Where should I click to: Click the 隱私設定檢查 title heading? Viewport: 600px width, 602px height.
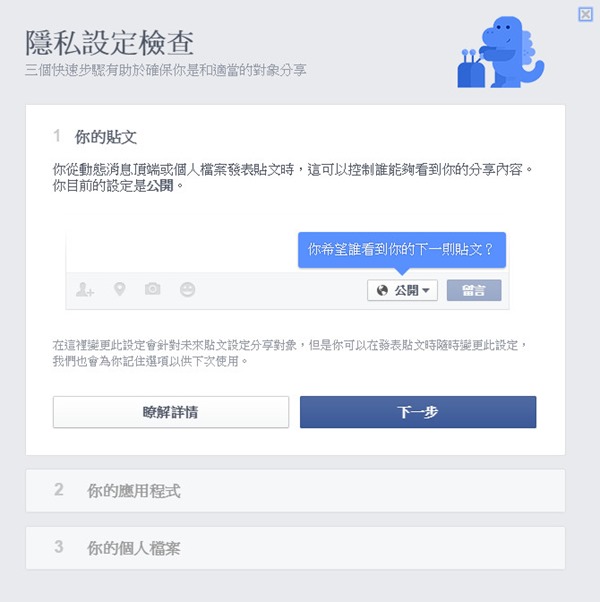click(x=109, y=43)
